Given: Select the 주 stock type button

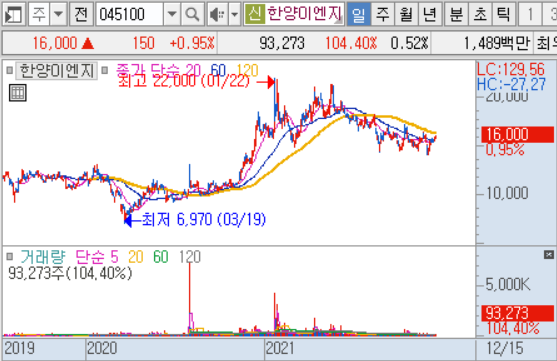Looking at the screenshot, I should click(38, 14).
